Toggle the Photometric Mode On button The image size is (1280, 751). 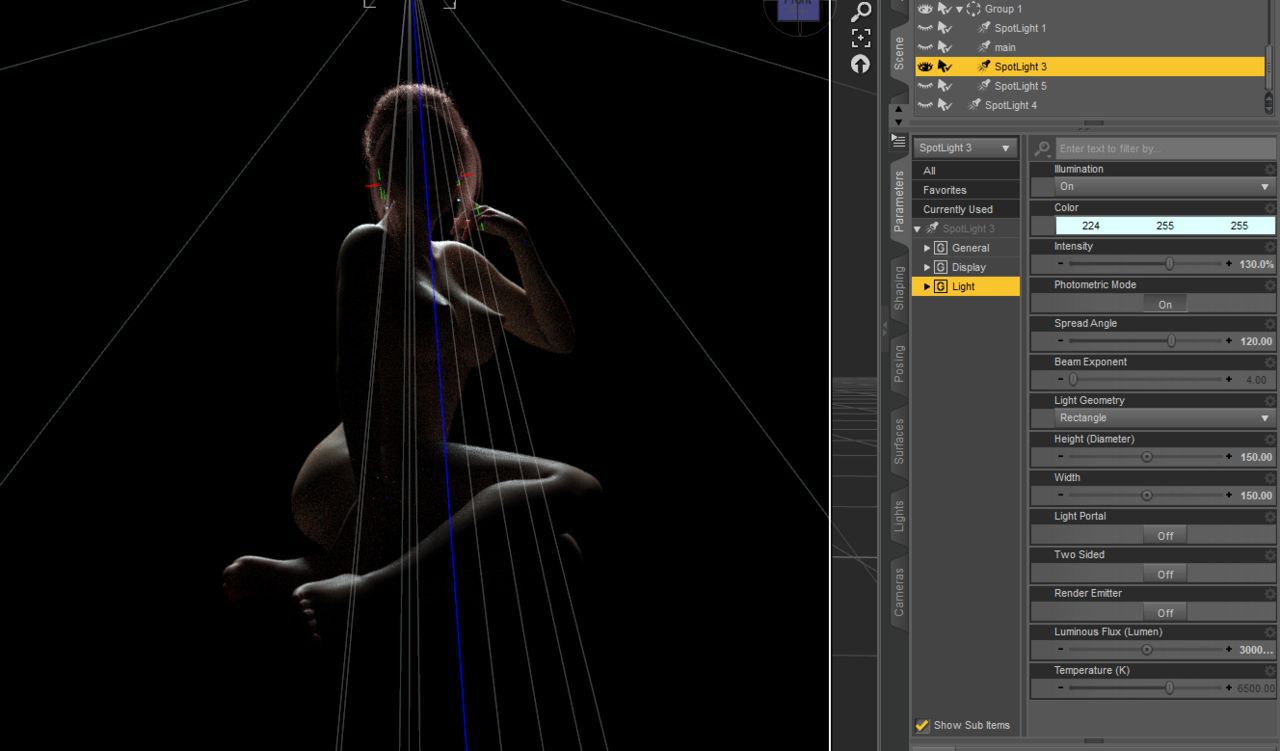[x=1165, y=304]
